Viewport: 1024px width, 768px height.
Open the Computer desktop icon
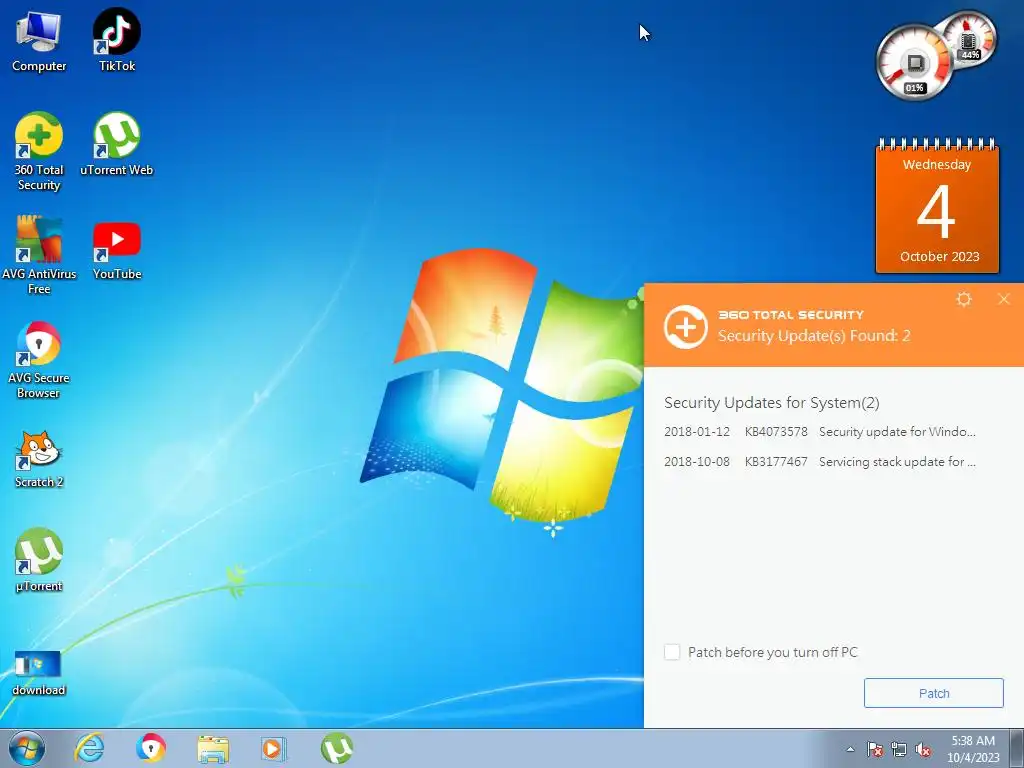coord(39,41)
